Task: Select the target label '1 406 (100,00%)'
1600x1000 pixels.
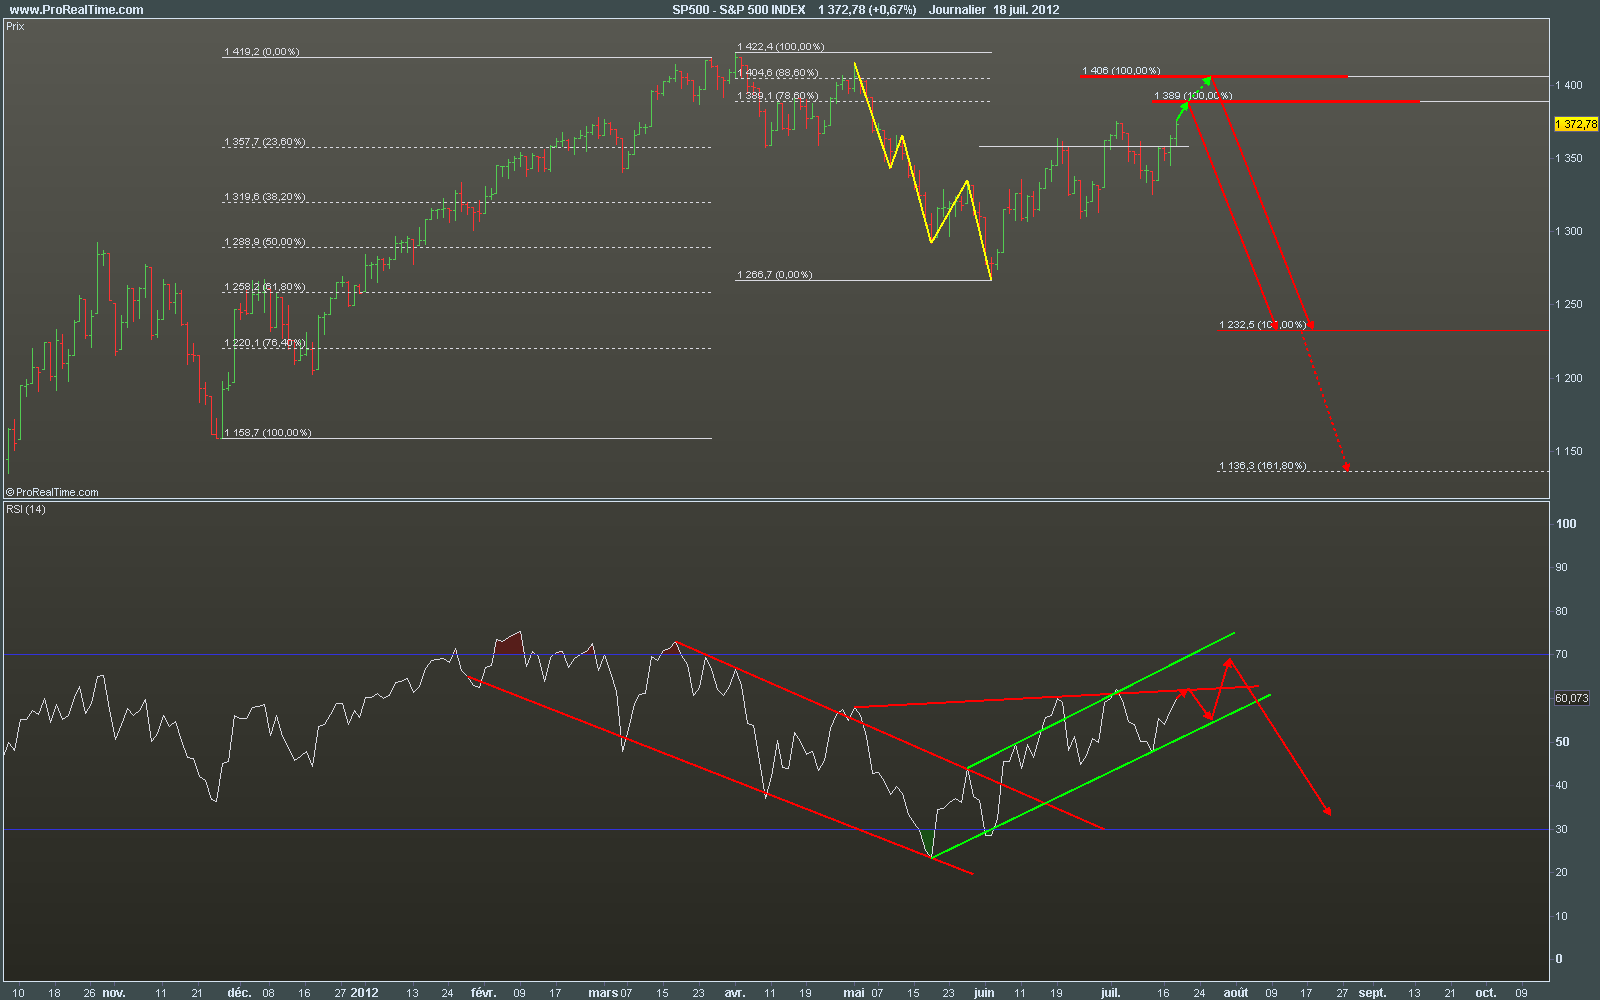Action: point(1121,71)
